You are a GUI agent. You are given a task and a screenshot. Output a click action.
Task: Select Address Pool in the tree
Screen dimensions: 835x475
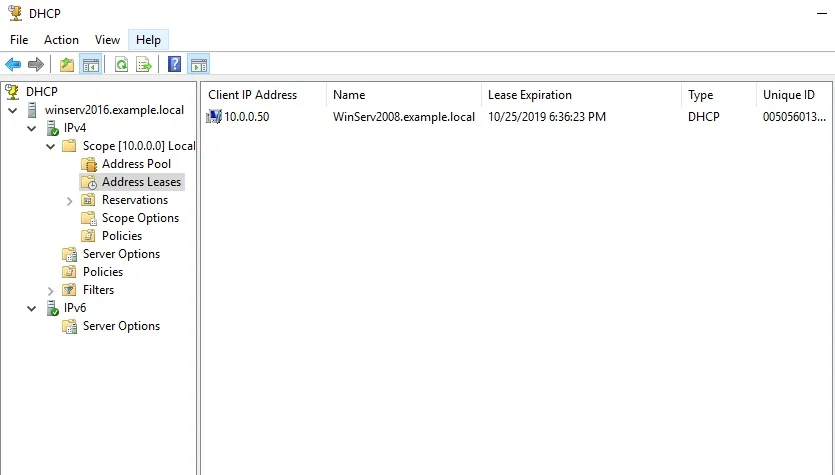click(x=136, y=164)
